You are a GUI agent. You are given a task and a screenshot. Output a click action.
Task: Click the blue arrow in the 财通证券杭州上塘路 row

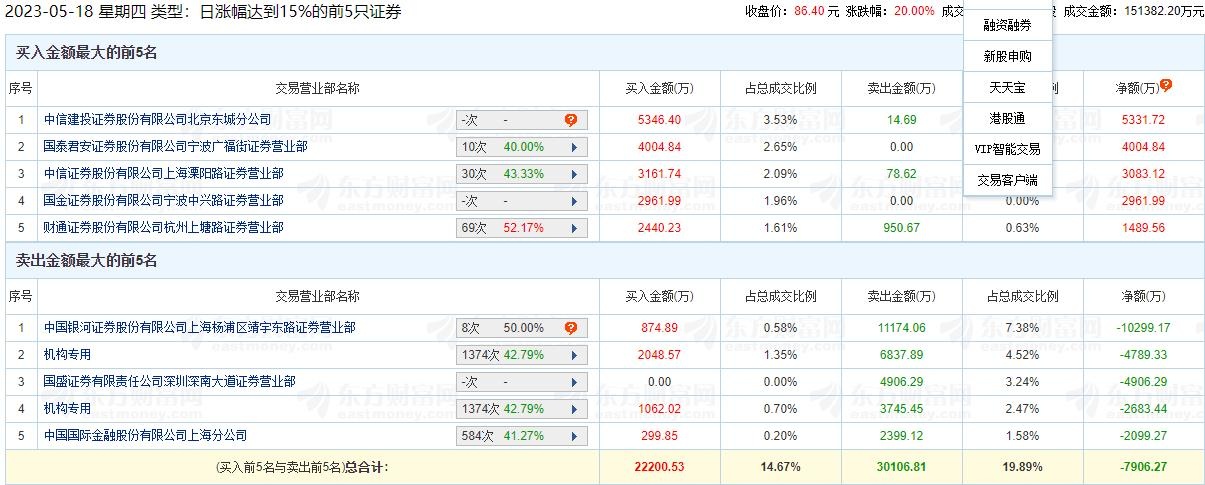(574, 228)
